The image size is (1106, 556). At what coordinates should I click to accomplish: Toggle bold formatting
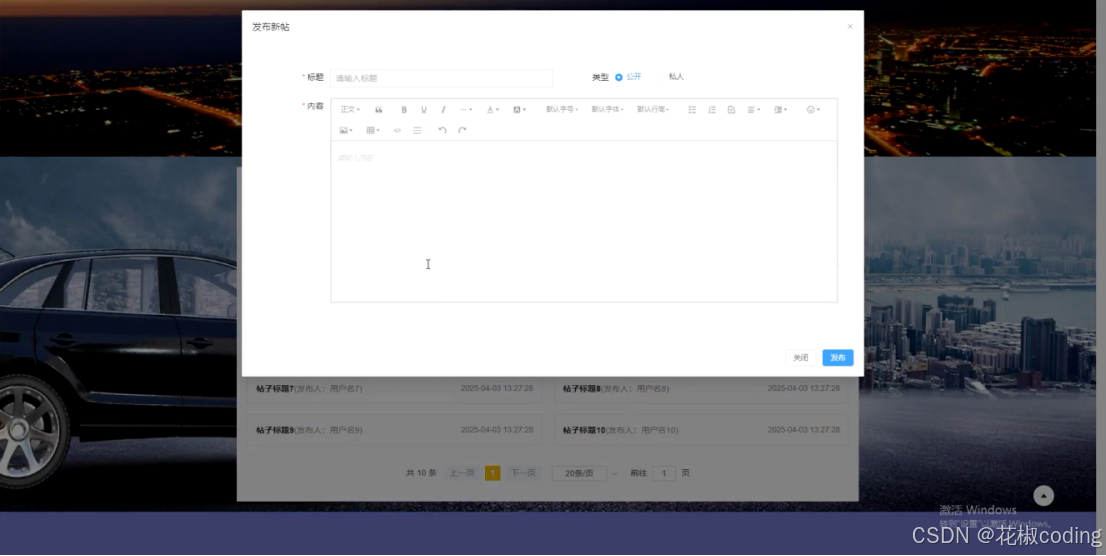coord(404,109)
